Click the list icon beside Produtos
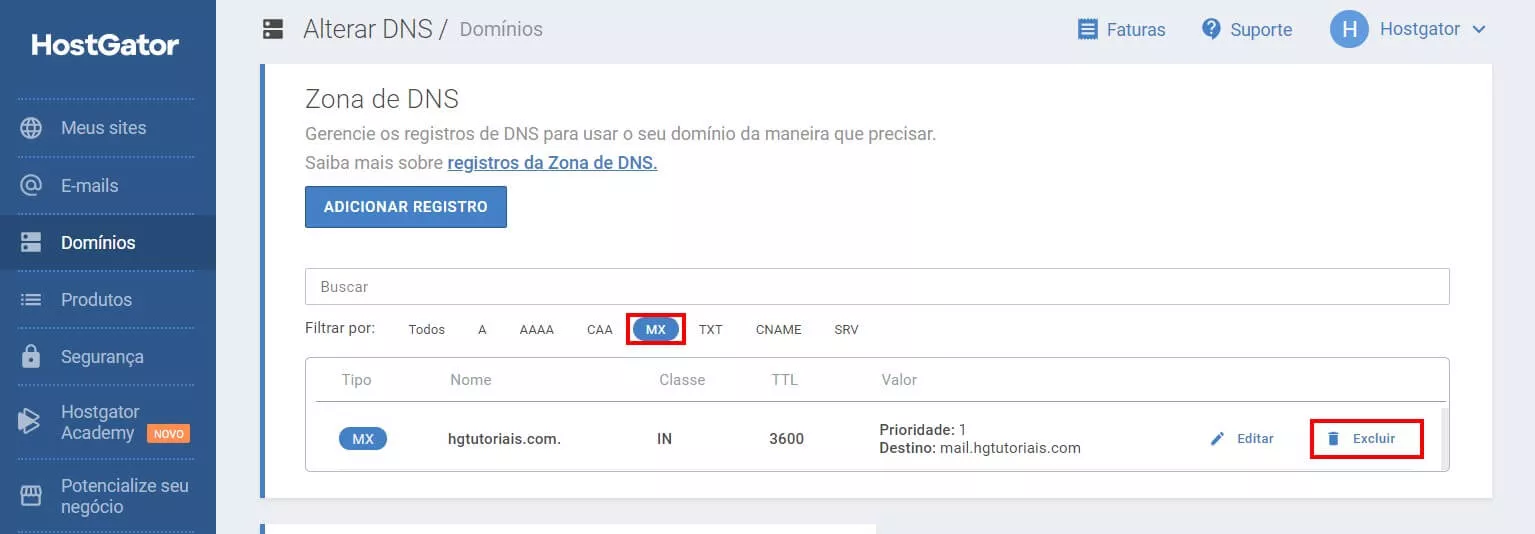This screenshot has height=534, width=1535. tap(31, 299)
